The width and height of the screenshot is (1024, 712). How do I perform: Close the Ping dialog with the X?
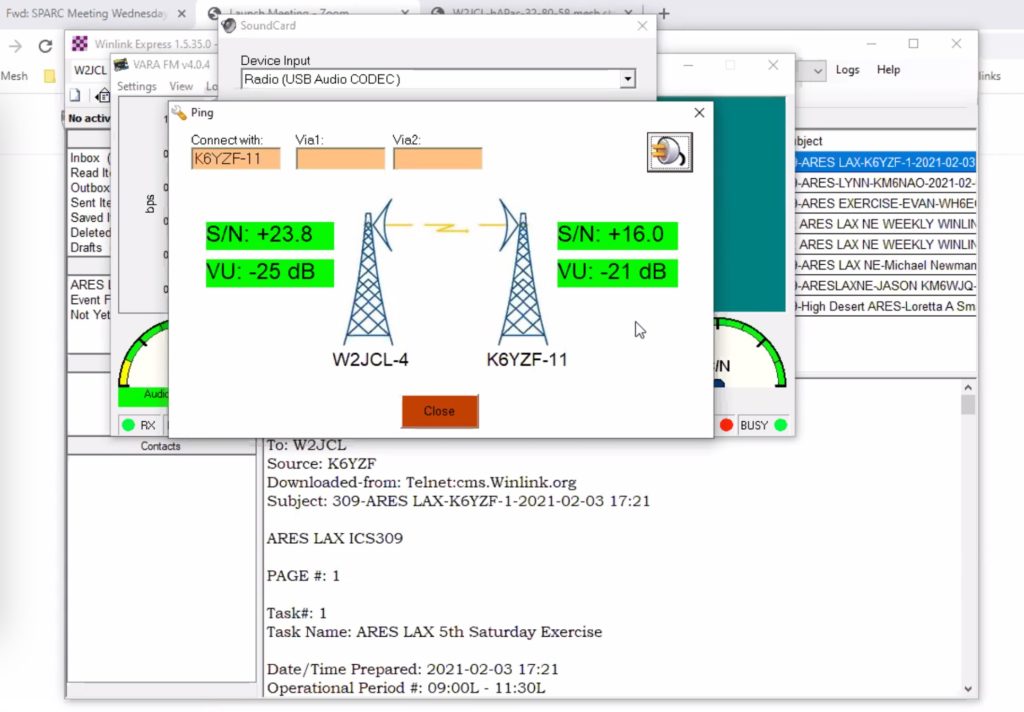(699, 112)
